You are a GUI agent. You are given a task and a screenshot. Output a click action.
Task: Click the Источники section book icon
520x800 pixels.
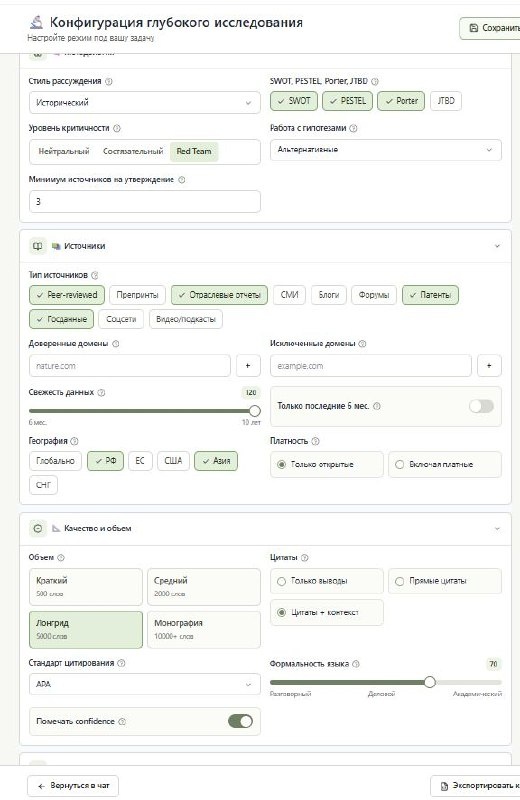pyautogui.click(x=38, y=246)
